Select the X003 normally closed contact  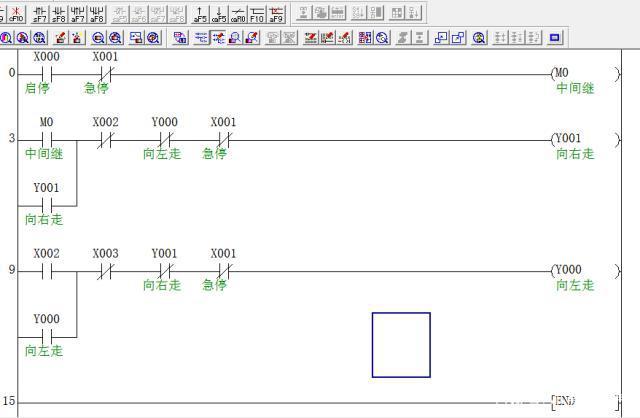tap(105, 271)
